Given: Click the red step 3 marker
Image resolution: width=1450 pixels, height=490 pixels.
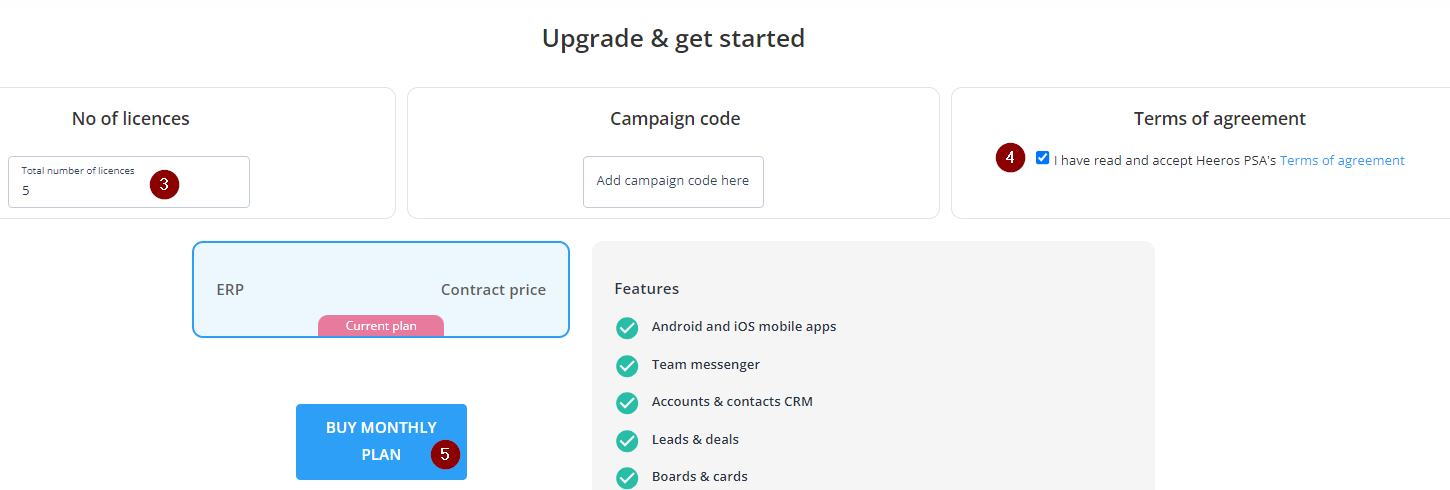Looking at the screenshot, I should tap(164, 184).
